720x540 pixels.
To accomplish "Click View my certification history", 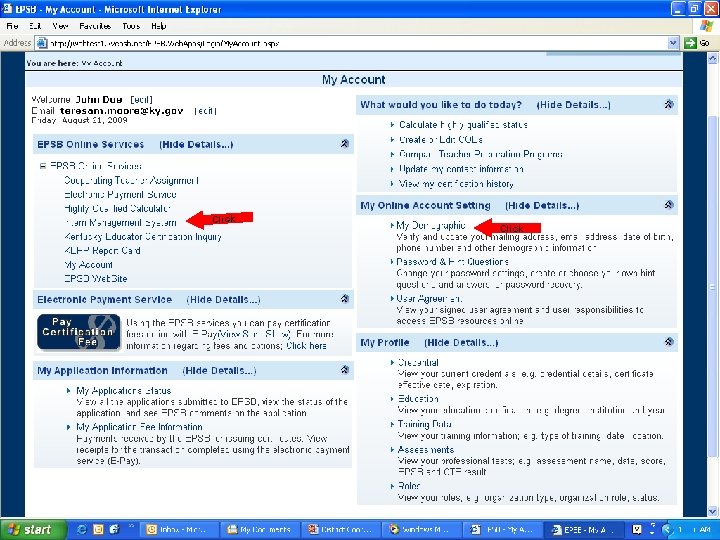I will pyautogui.click(x=456, y=184).
